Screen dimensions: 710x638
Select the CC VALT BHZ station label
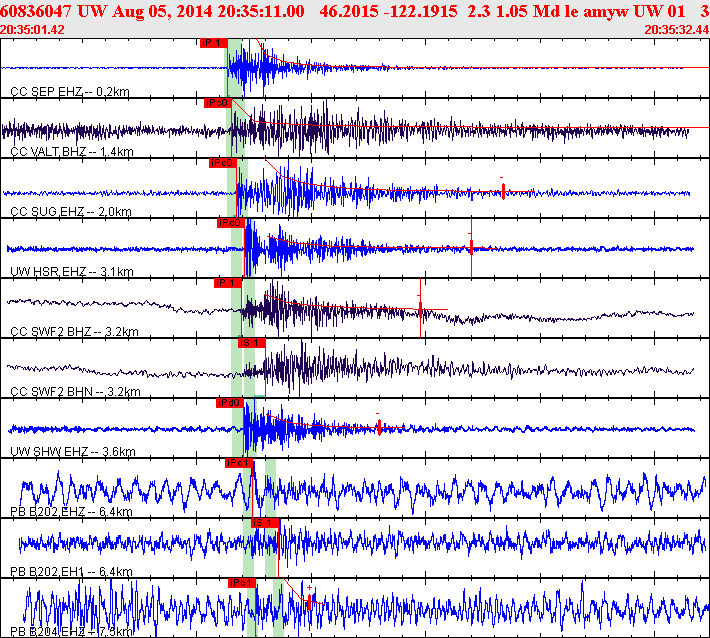[x=72, y=152]
